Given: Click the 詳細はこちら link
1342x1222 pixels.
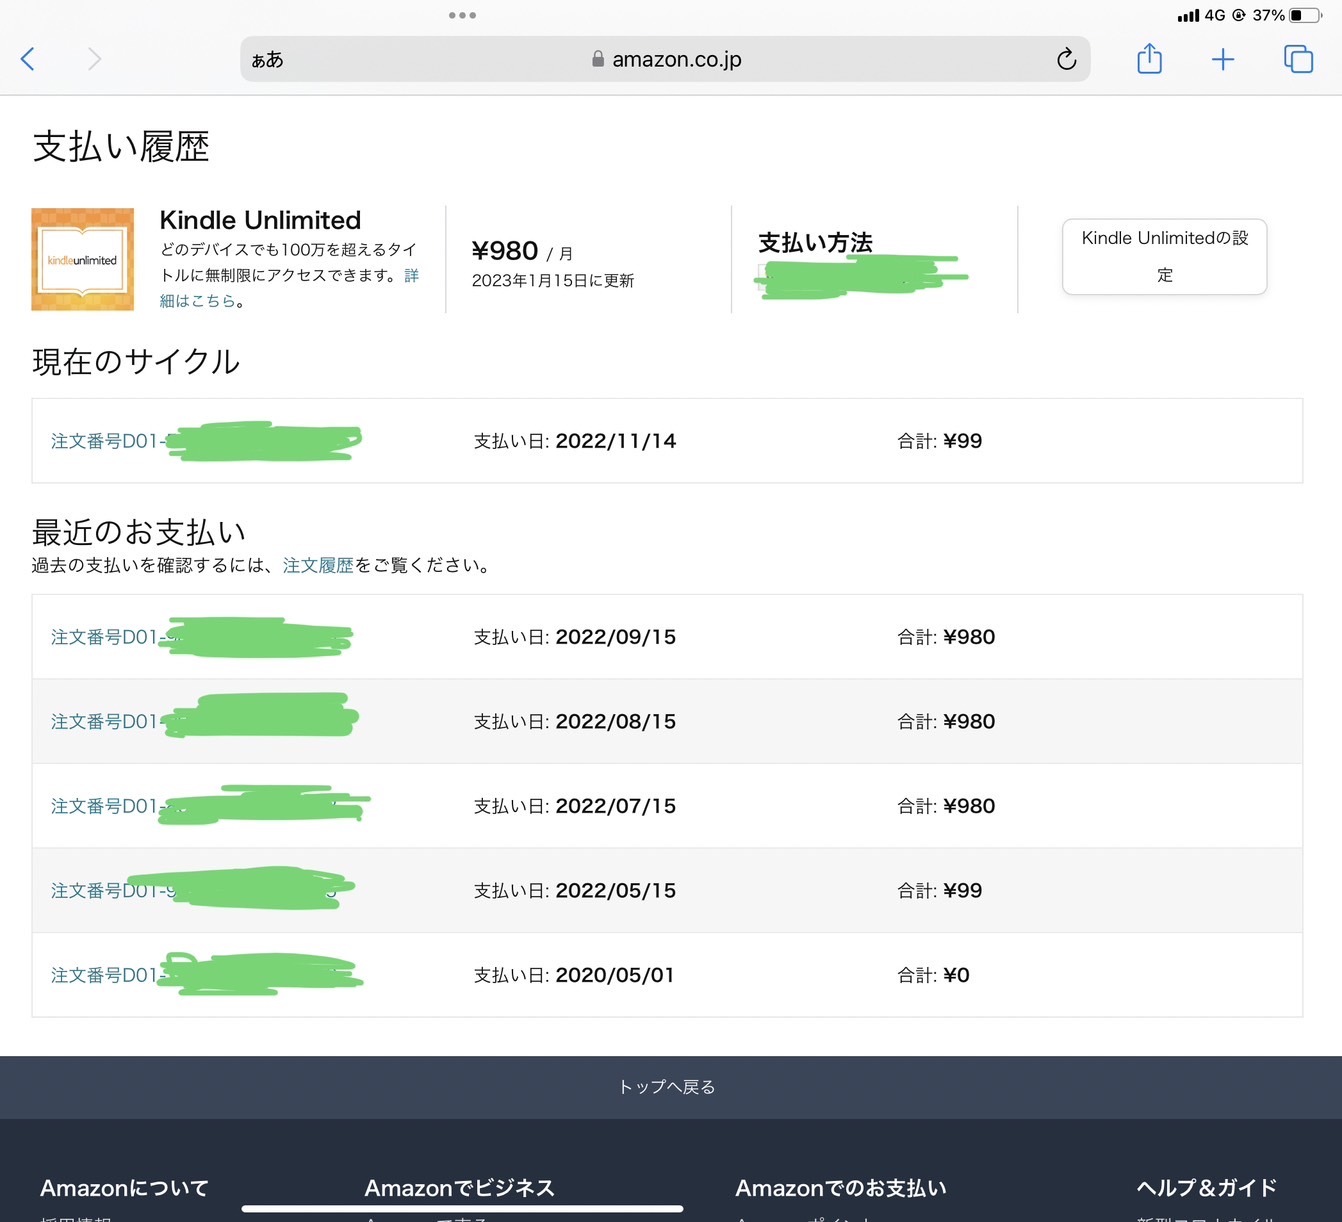Looking at the screenshot, I should (200, 300).
